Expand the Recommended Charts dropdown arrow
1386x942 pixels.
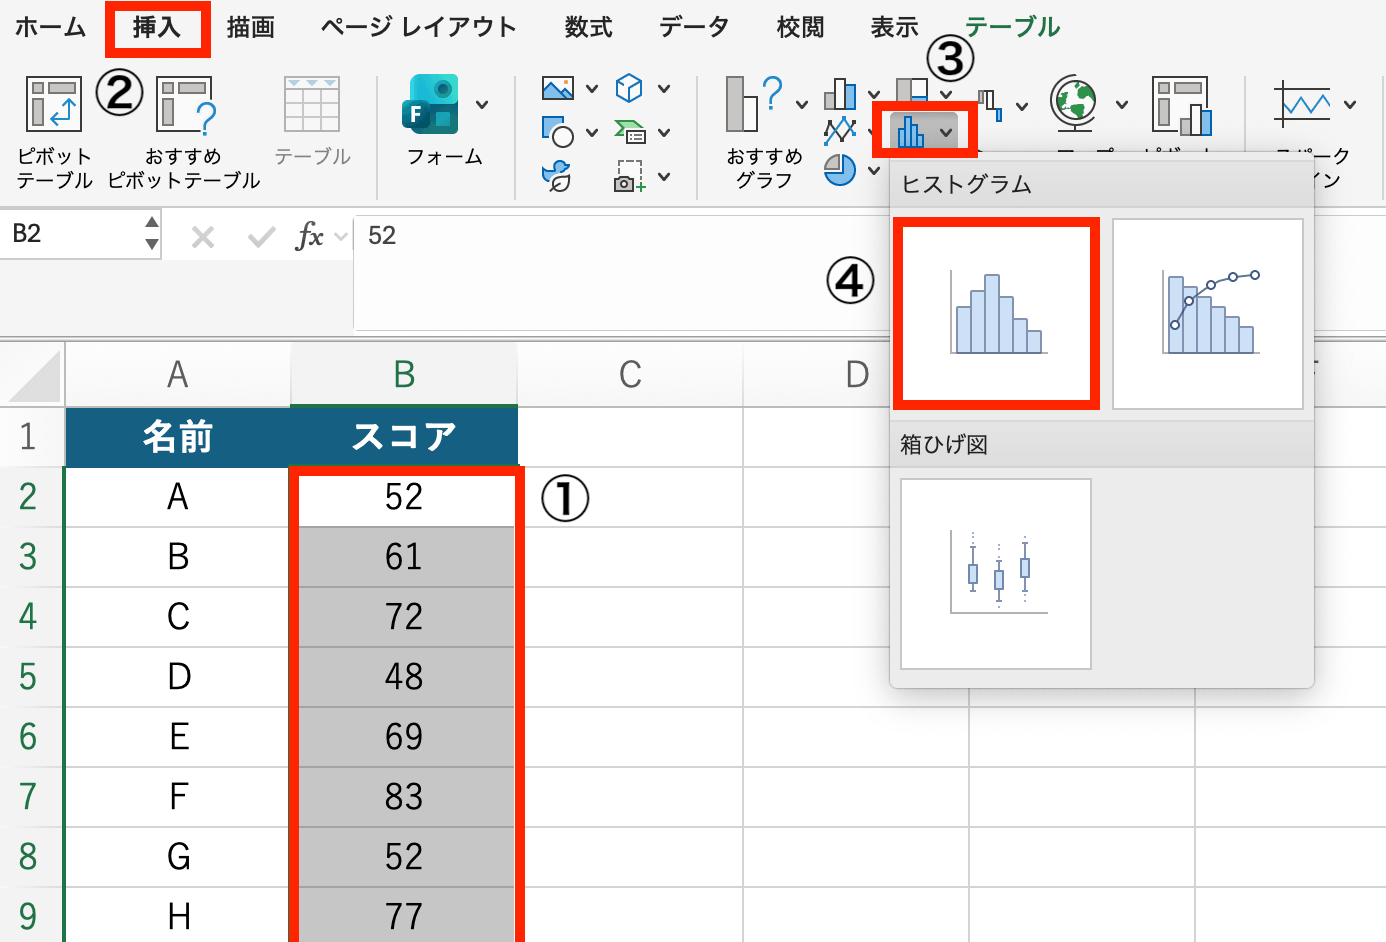[x=802, y=104]
